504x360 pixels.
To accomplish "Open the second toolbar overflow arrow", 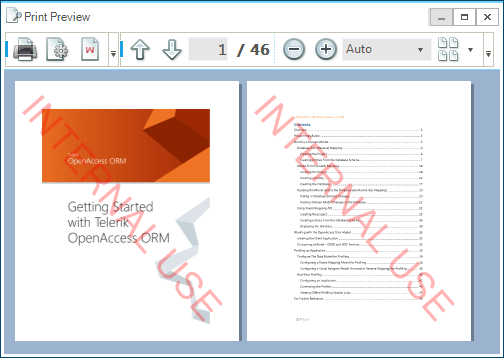I will (488, 50).
